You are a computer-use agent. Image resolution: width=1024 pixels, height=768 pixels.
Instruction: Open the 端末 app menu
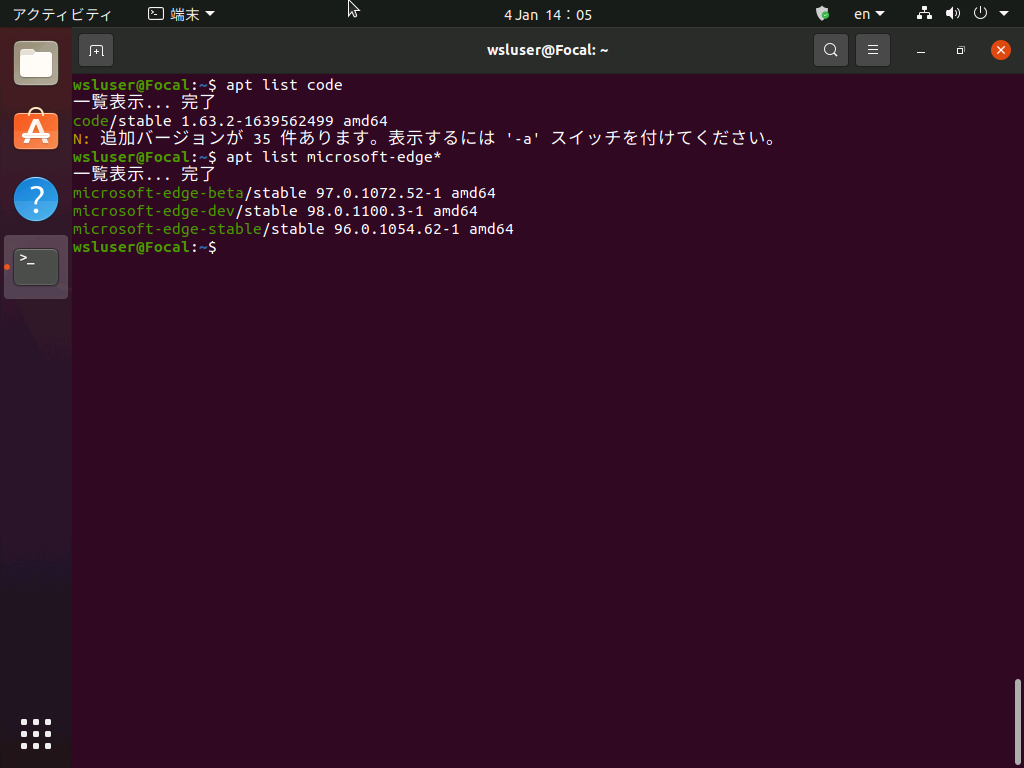click(x=182, y=14)
